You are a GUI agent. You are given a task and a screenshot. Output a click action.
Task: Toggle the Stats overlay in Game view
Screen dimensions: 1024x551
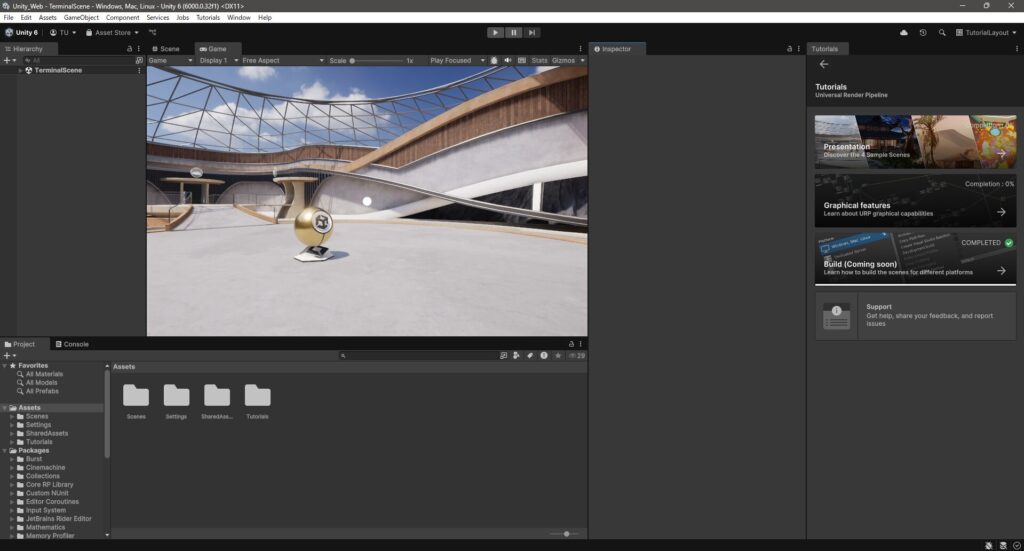(539, 60)
